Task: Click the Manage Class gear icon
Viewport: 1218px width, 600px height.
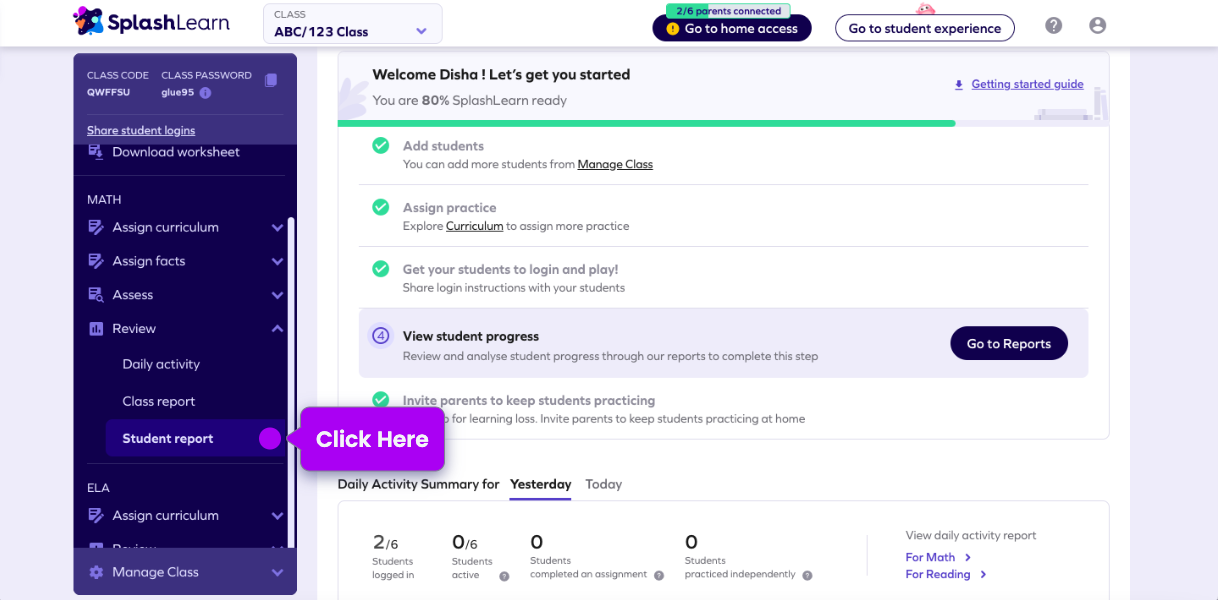Action: (96, 572)
